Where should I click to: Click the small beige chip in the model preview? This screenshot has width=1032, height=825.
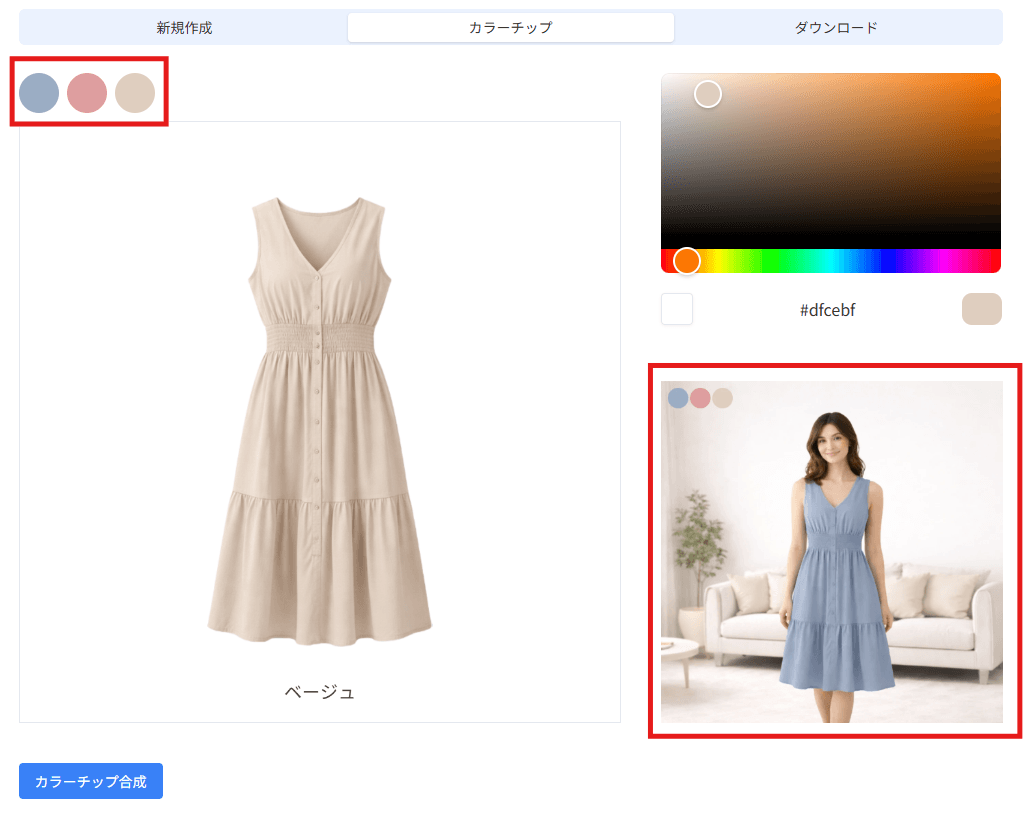[722, 398]
